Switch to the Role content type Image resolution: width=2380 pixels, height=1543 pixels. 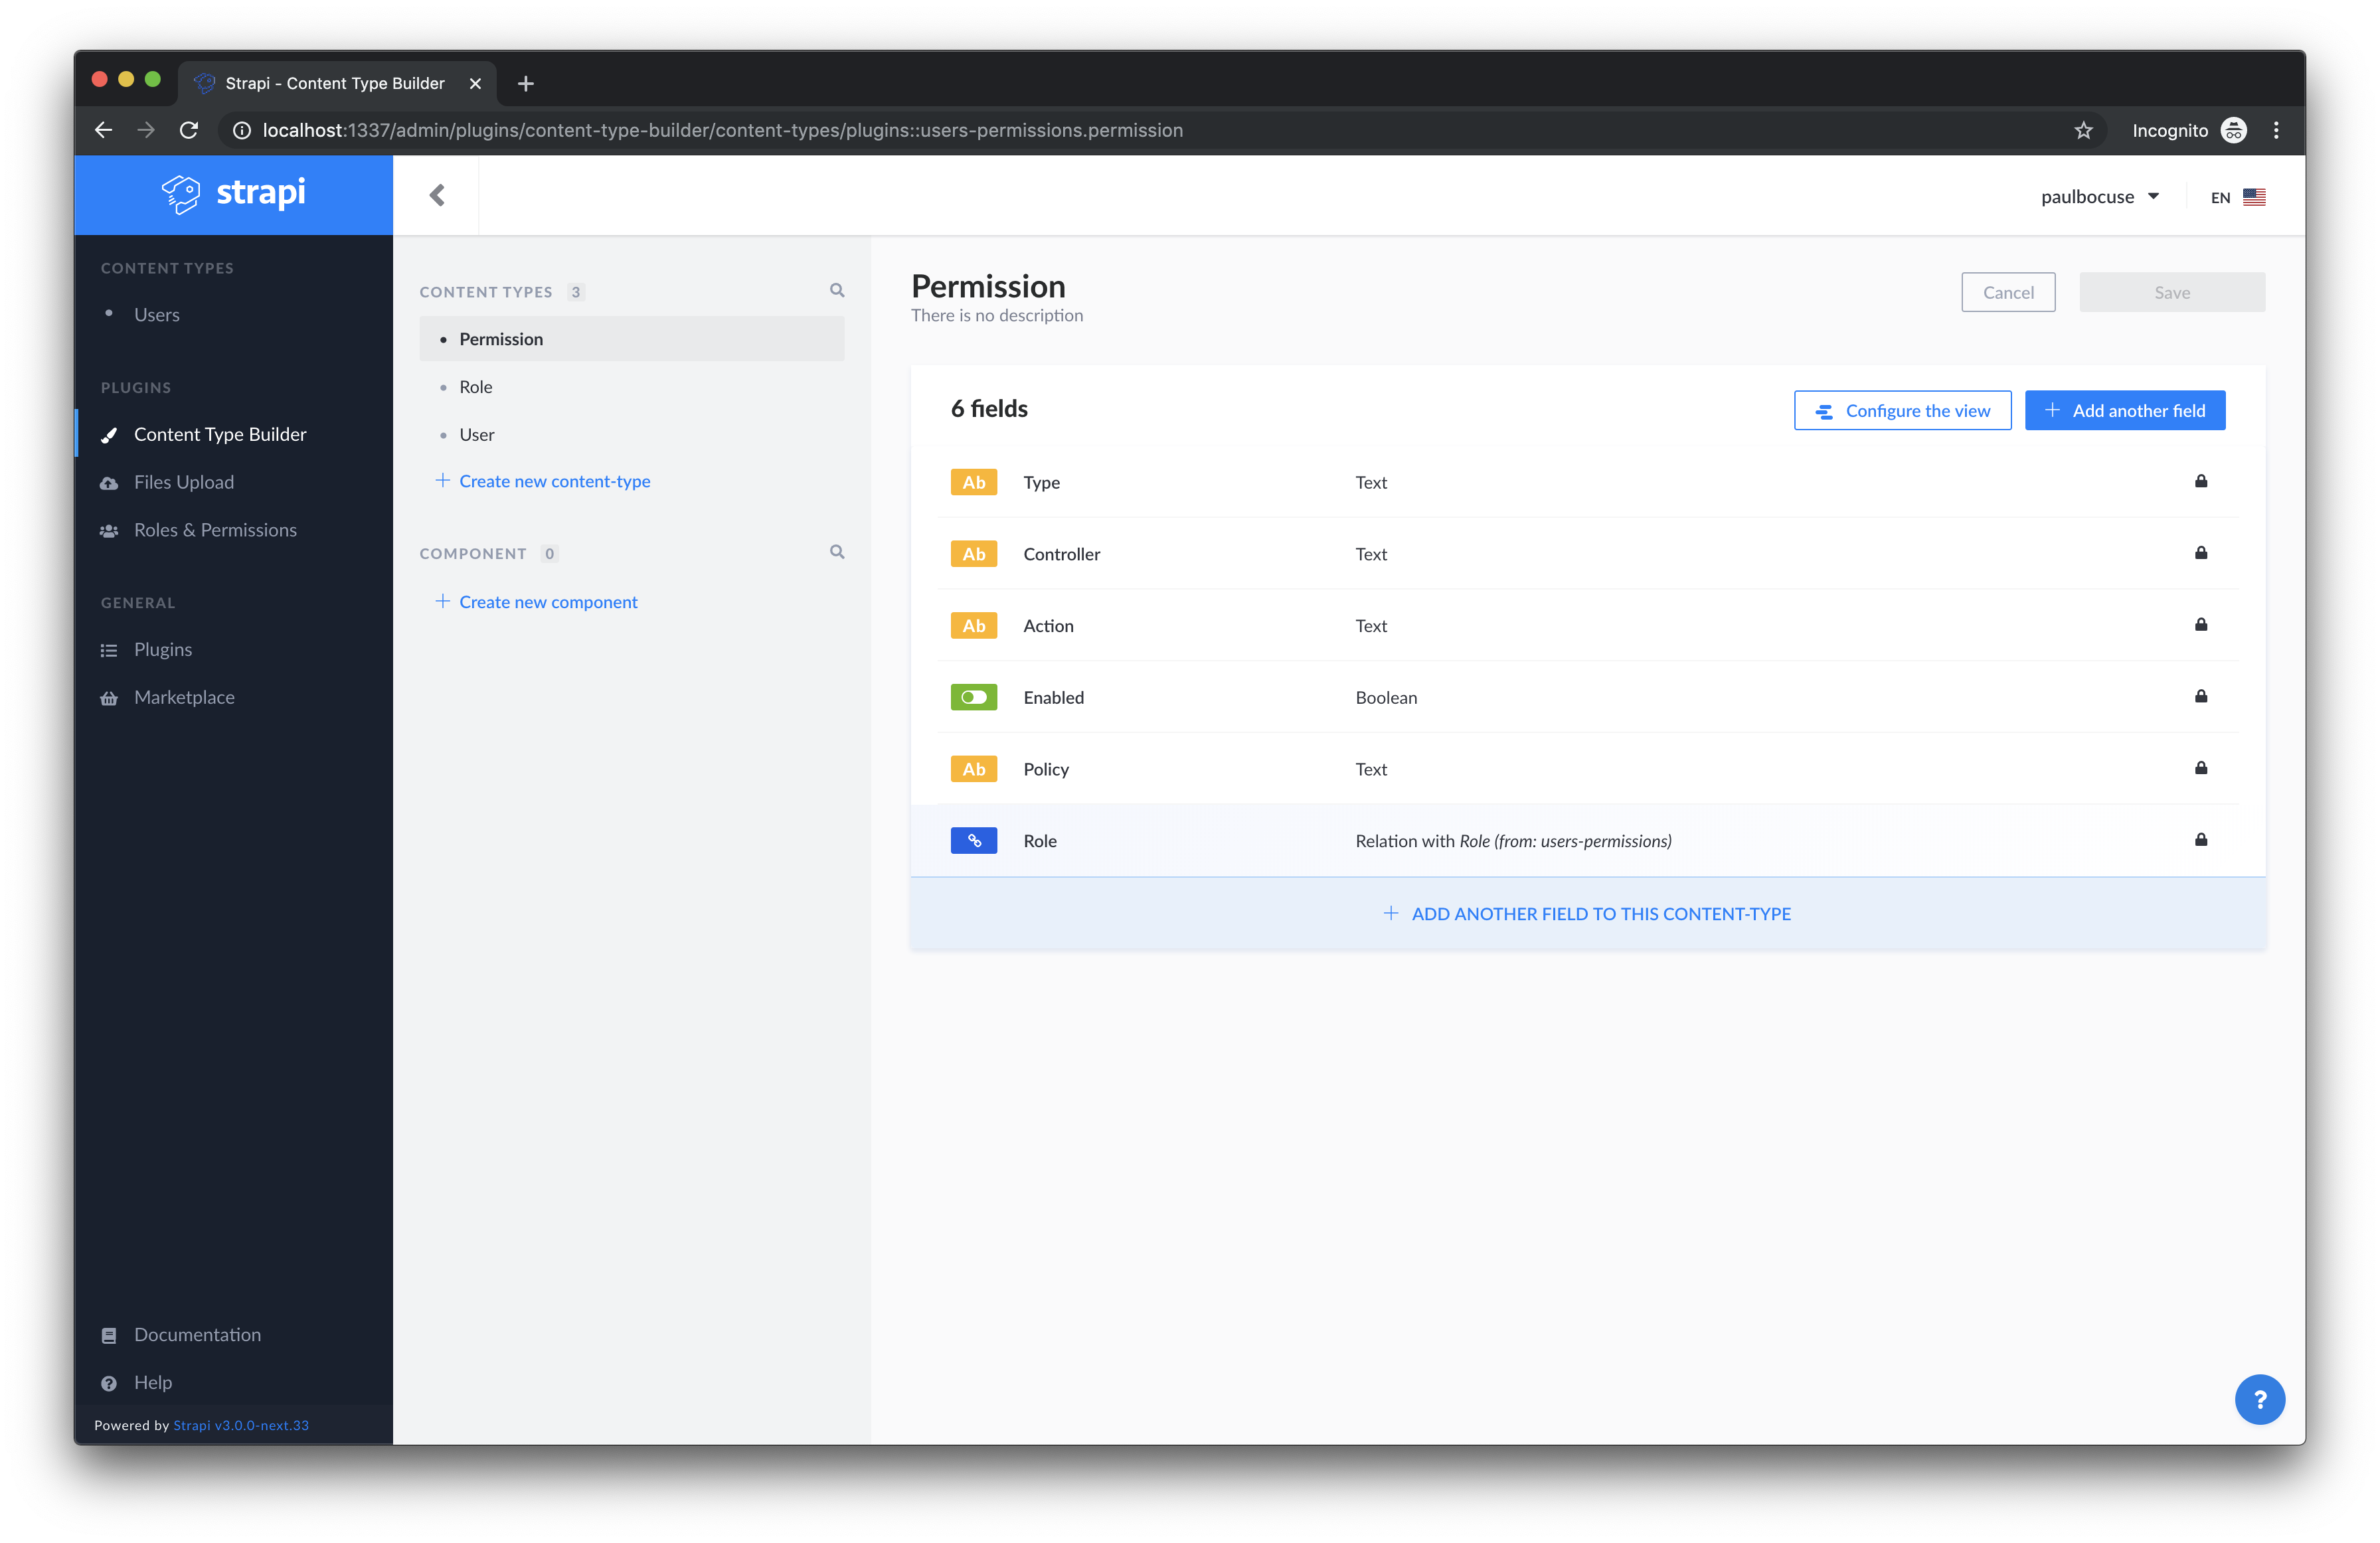[476, 386]
